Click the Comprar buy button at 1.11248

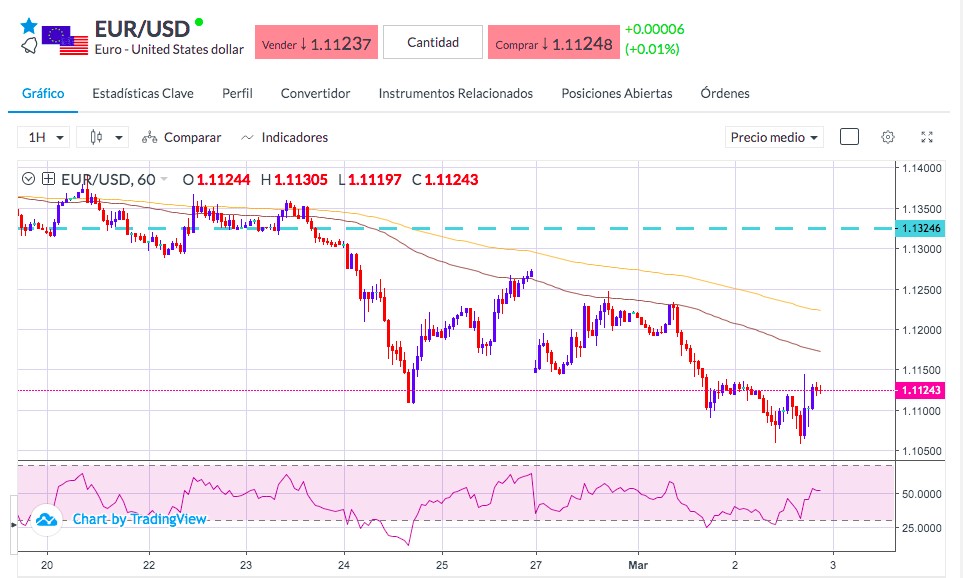[554, 42]
